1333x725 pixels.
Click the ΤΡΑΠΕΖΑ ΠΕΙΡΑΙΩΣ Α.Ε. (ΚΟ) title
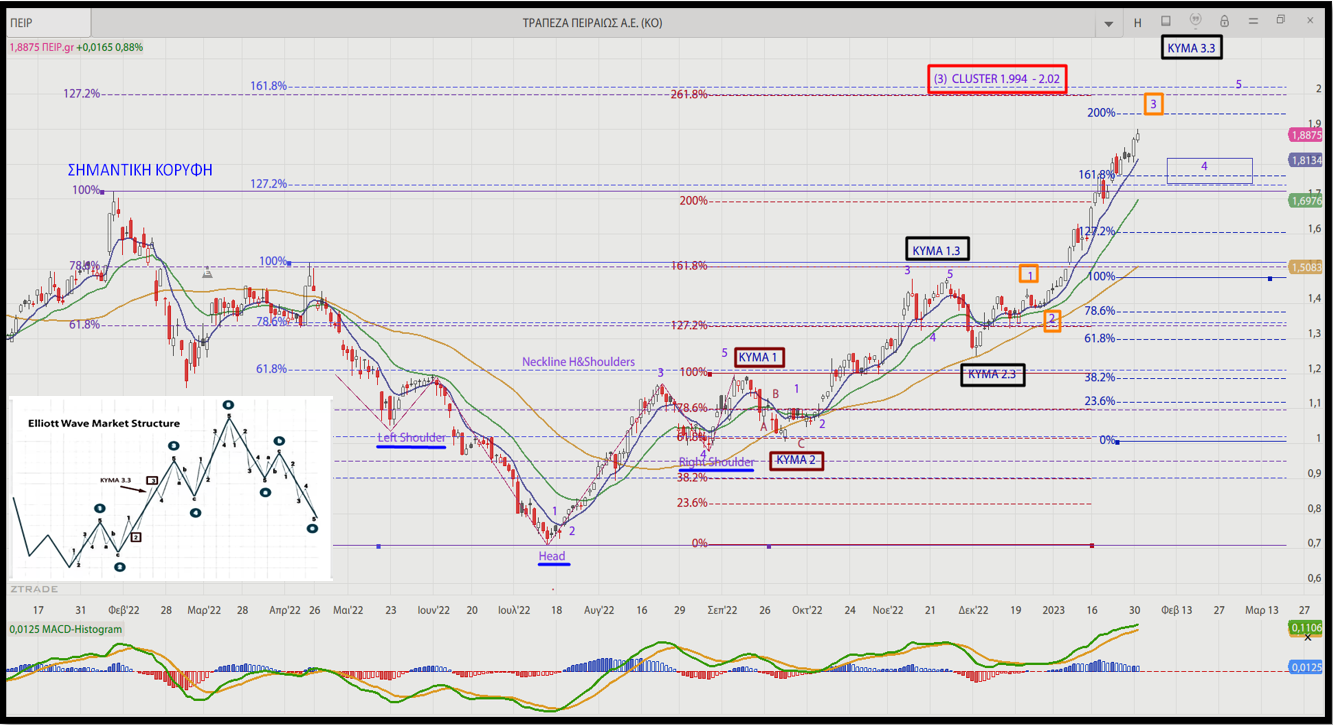(593, 23)
